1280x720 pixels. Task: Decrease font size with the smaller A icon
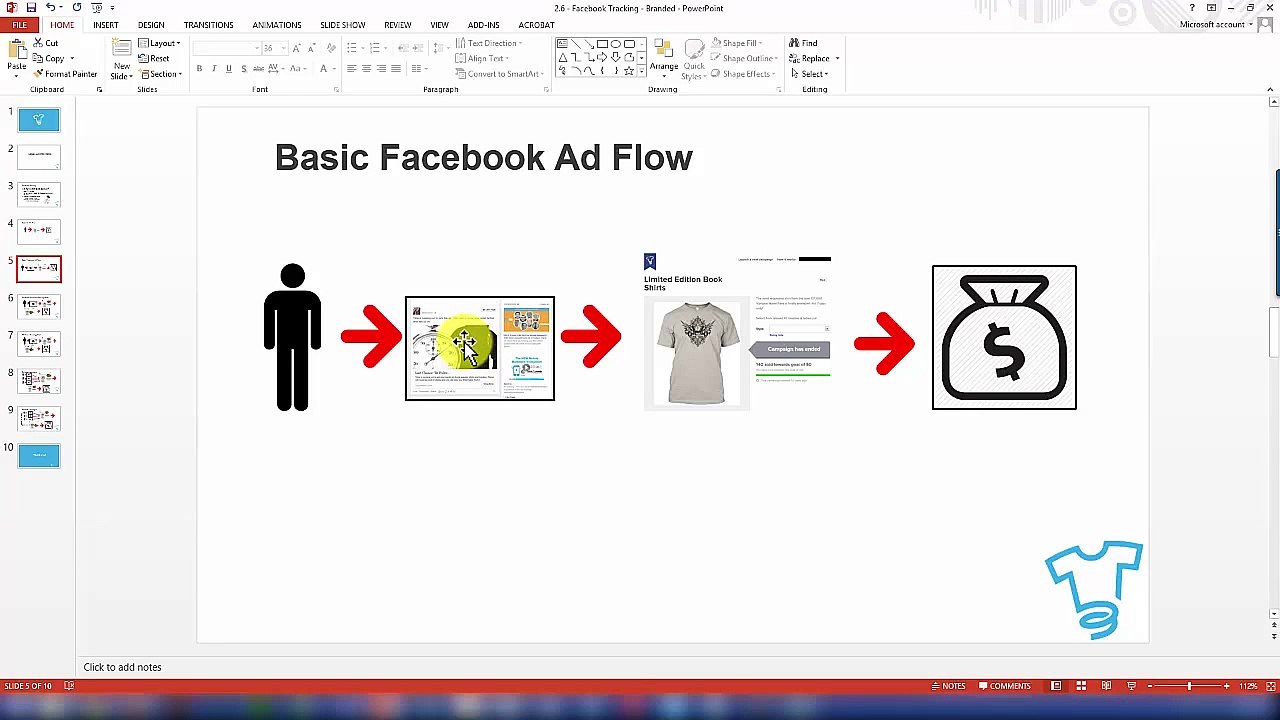[312, 48]
